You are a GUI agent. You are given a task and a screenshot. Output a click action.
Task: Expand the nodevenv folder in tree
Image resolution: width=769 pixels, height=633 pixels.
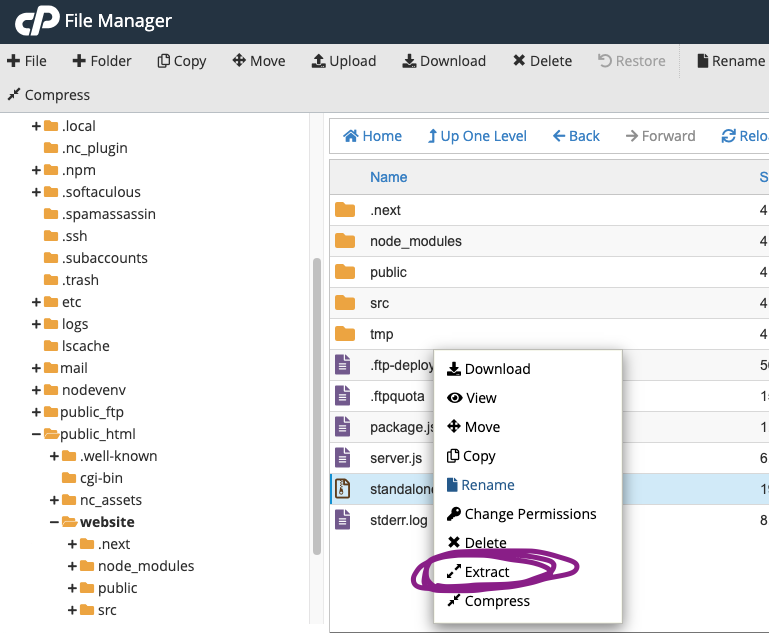click(36, 390)
